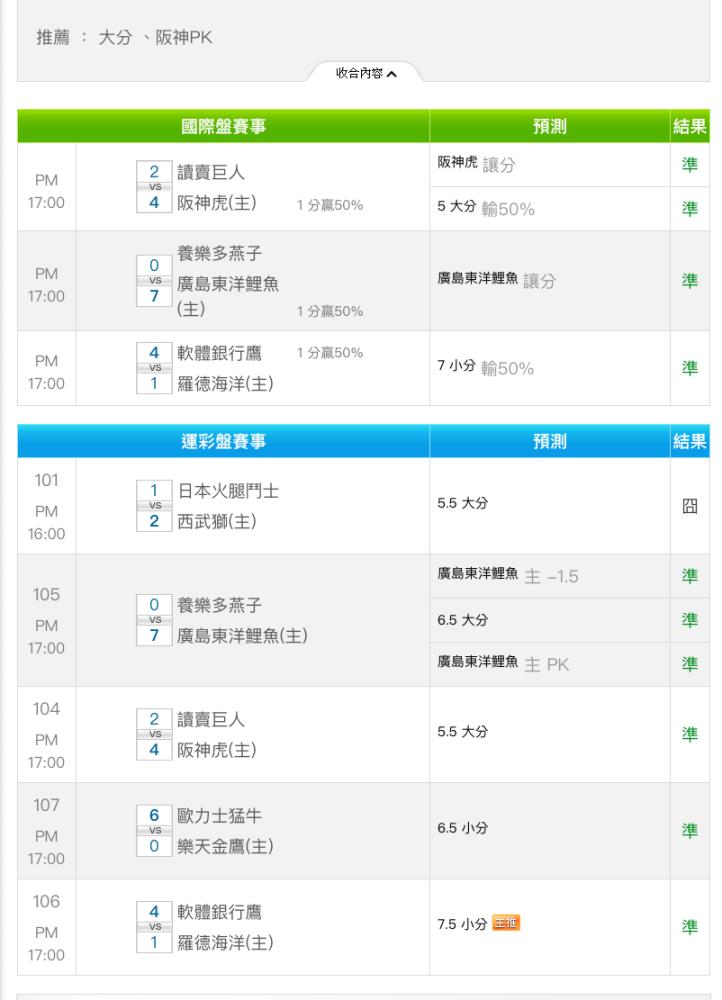Click 廣島東洋鯉魚 主 -1.5 prediction
Image resolution: width=722 pixels, height=1000 pixels.
[508, 576]
